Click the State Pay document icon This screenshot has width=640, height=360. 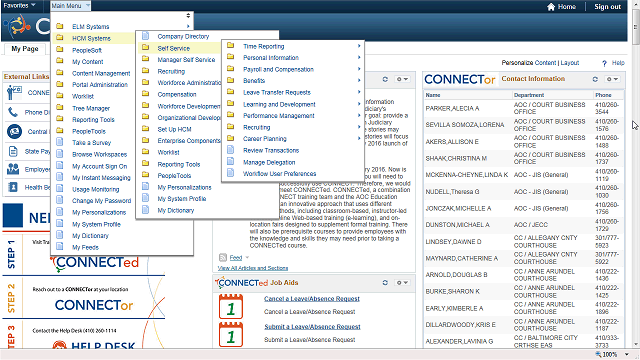click(x=13, y=151)
